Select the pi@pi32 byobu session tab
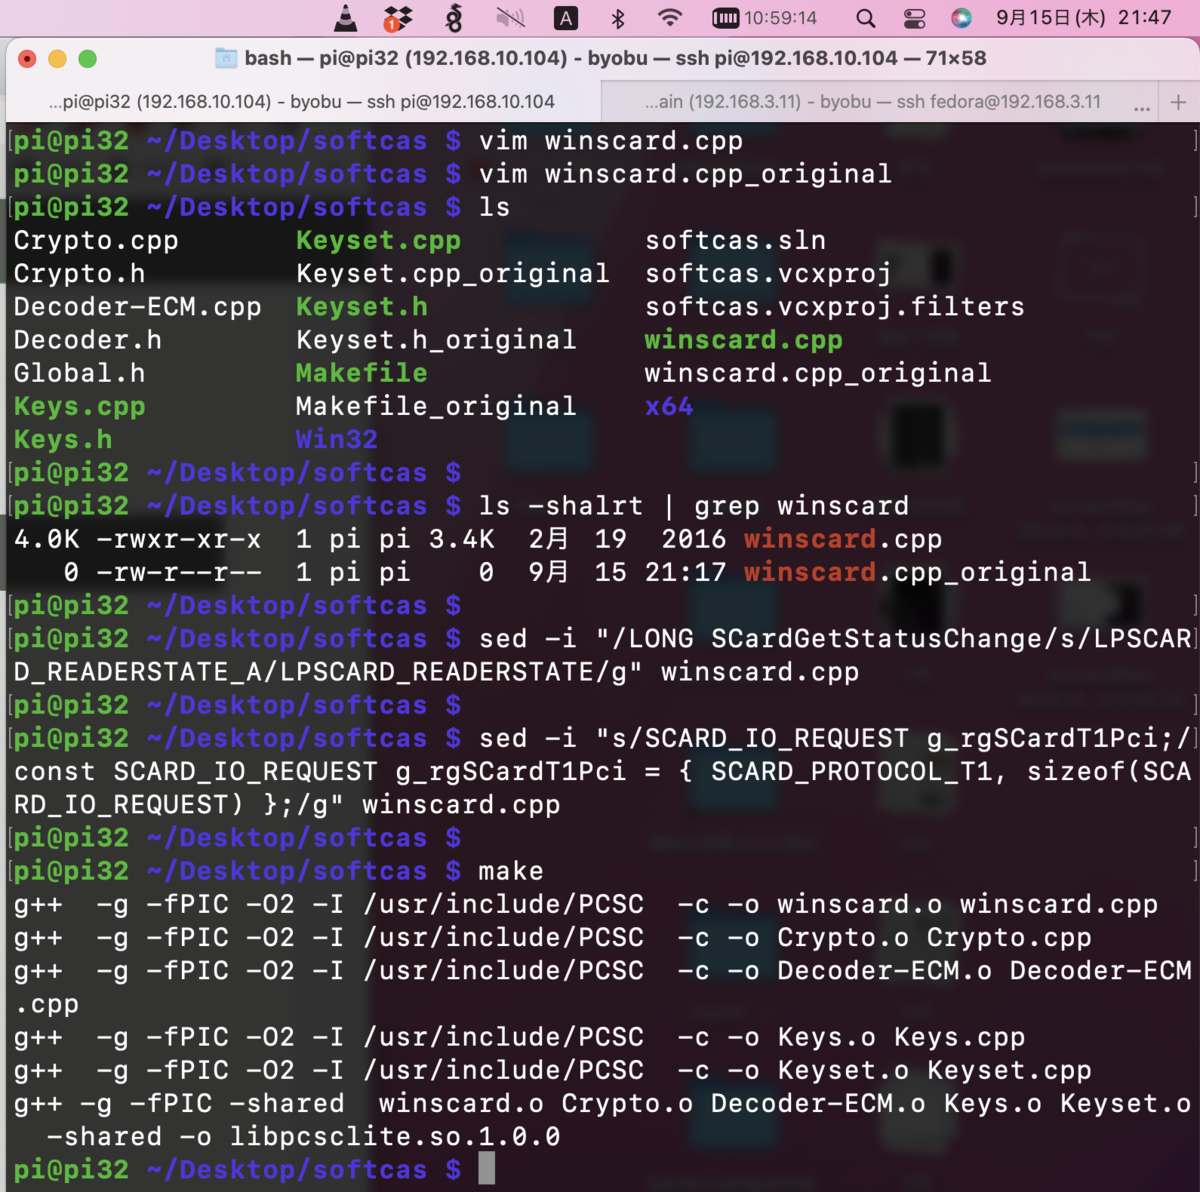Screen dimensions: 1200x1192 click(x=300, y=101)
